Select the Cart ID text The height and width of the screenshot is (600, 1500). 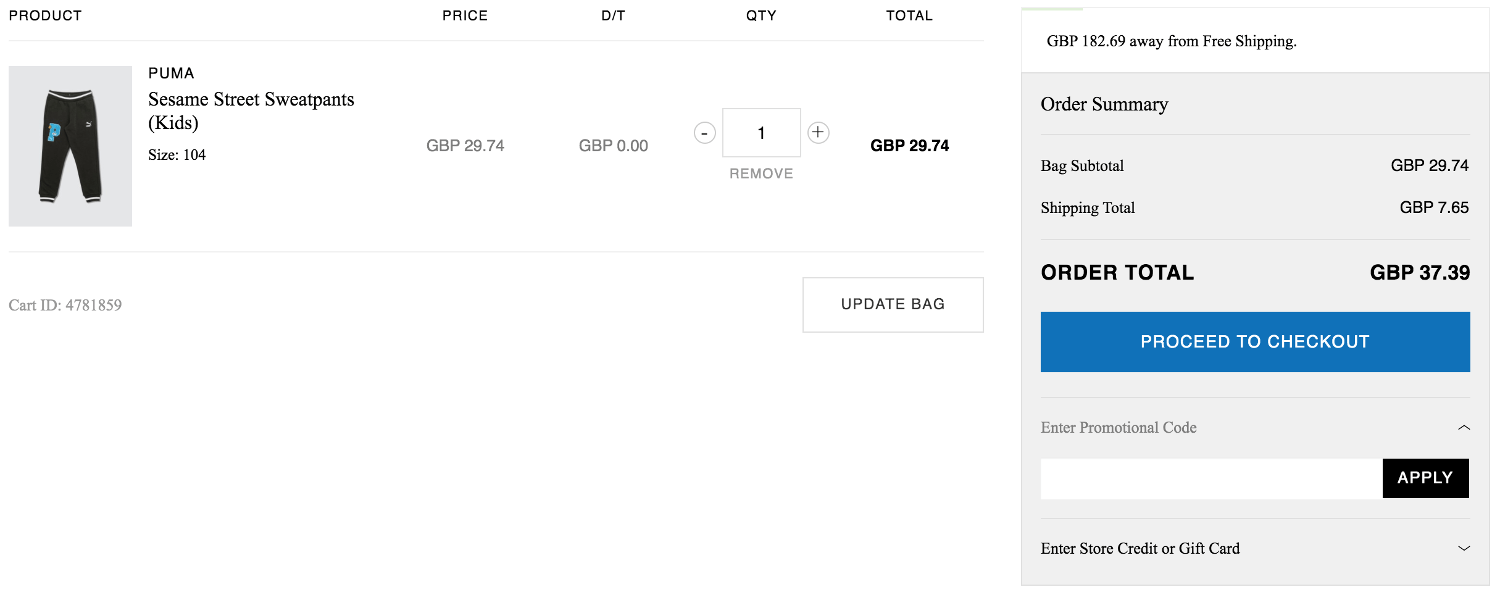[64, 304]
